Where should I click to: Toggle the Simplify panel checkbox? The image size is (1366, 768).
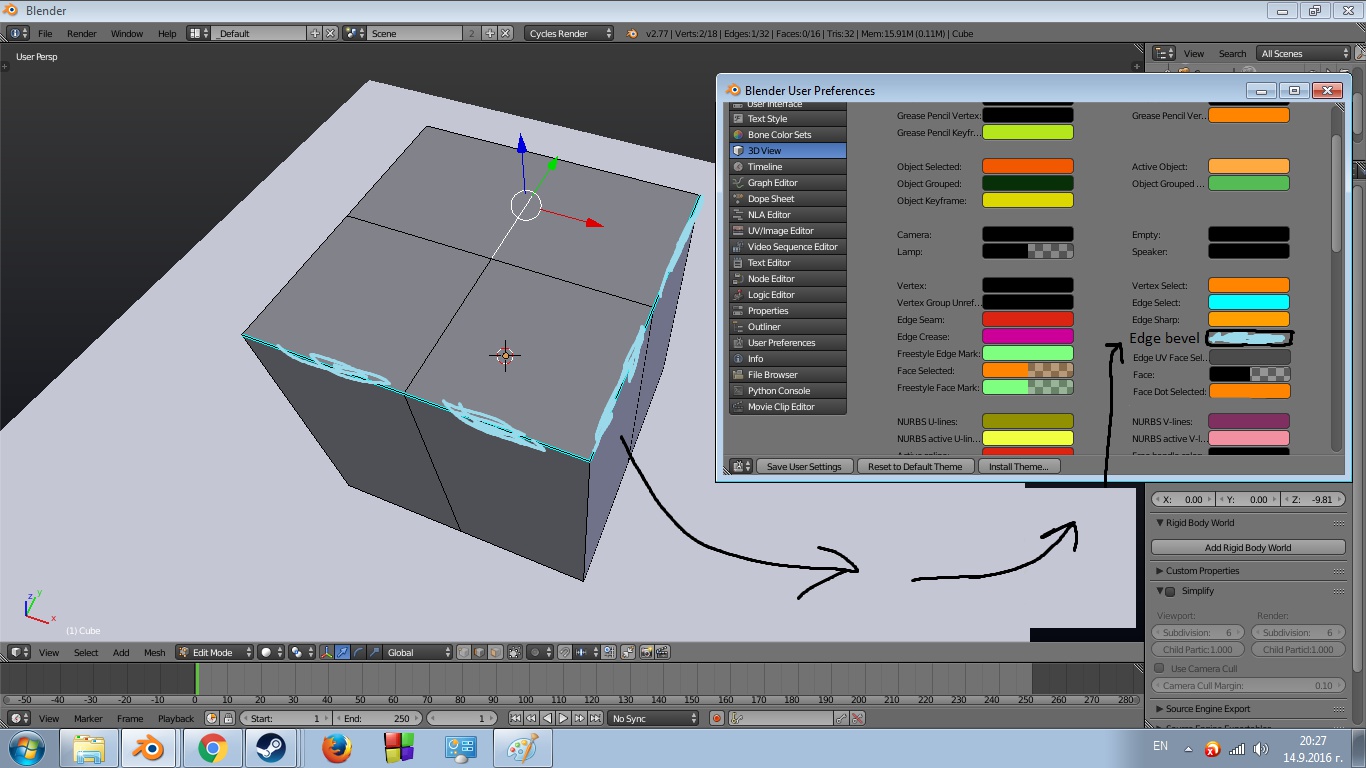click(1171, 591)
